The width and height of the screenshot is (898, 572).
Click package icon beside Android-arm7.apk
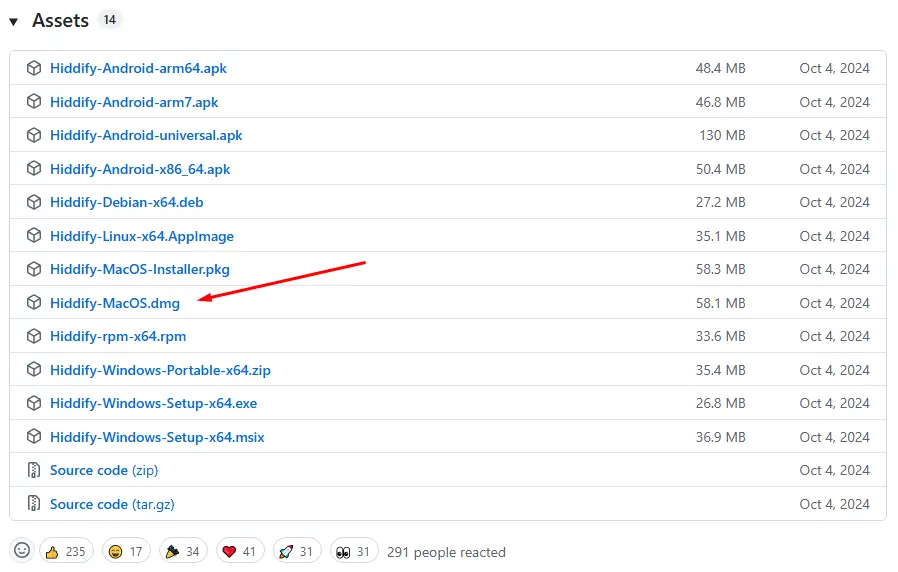(34, 102)
